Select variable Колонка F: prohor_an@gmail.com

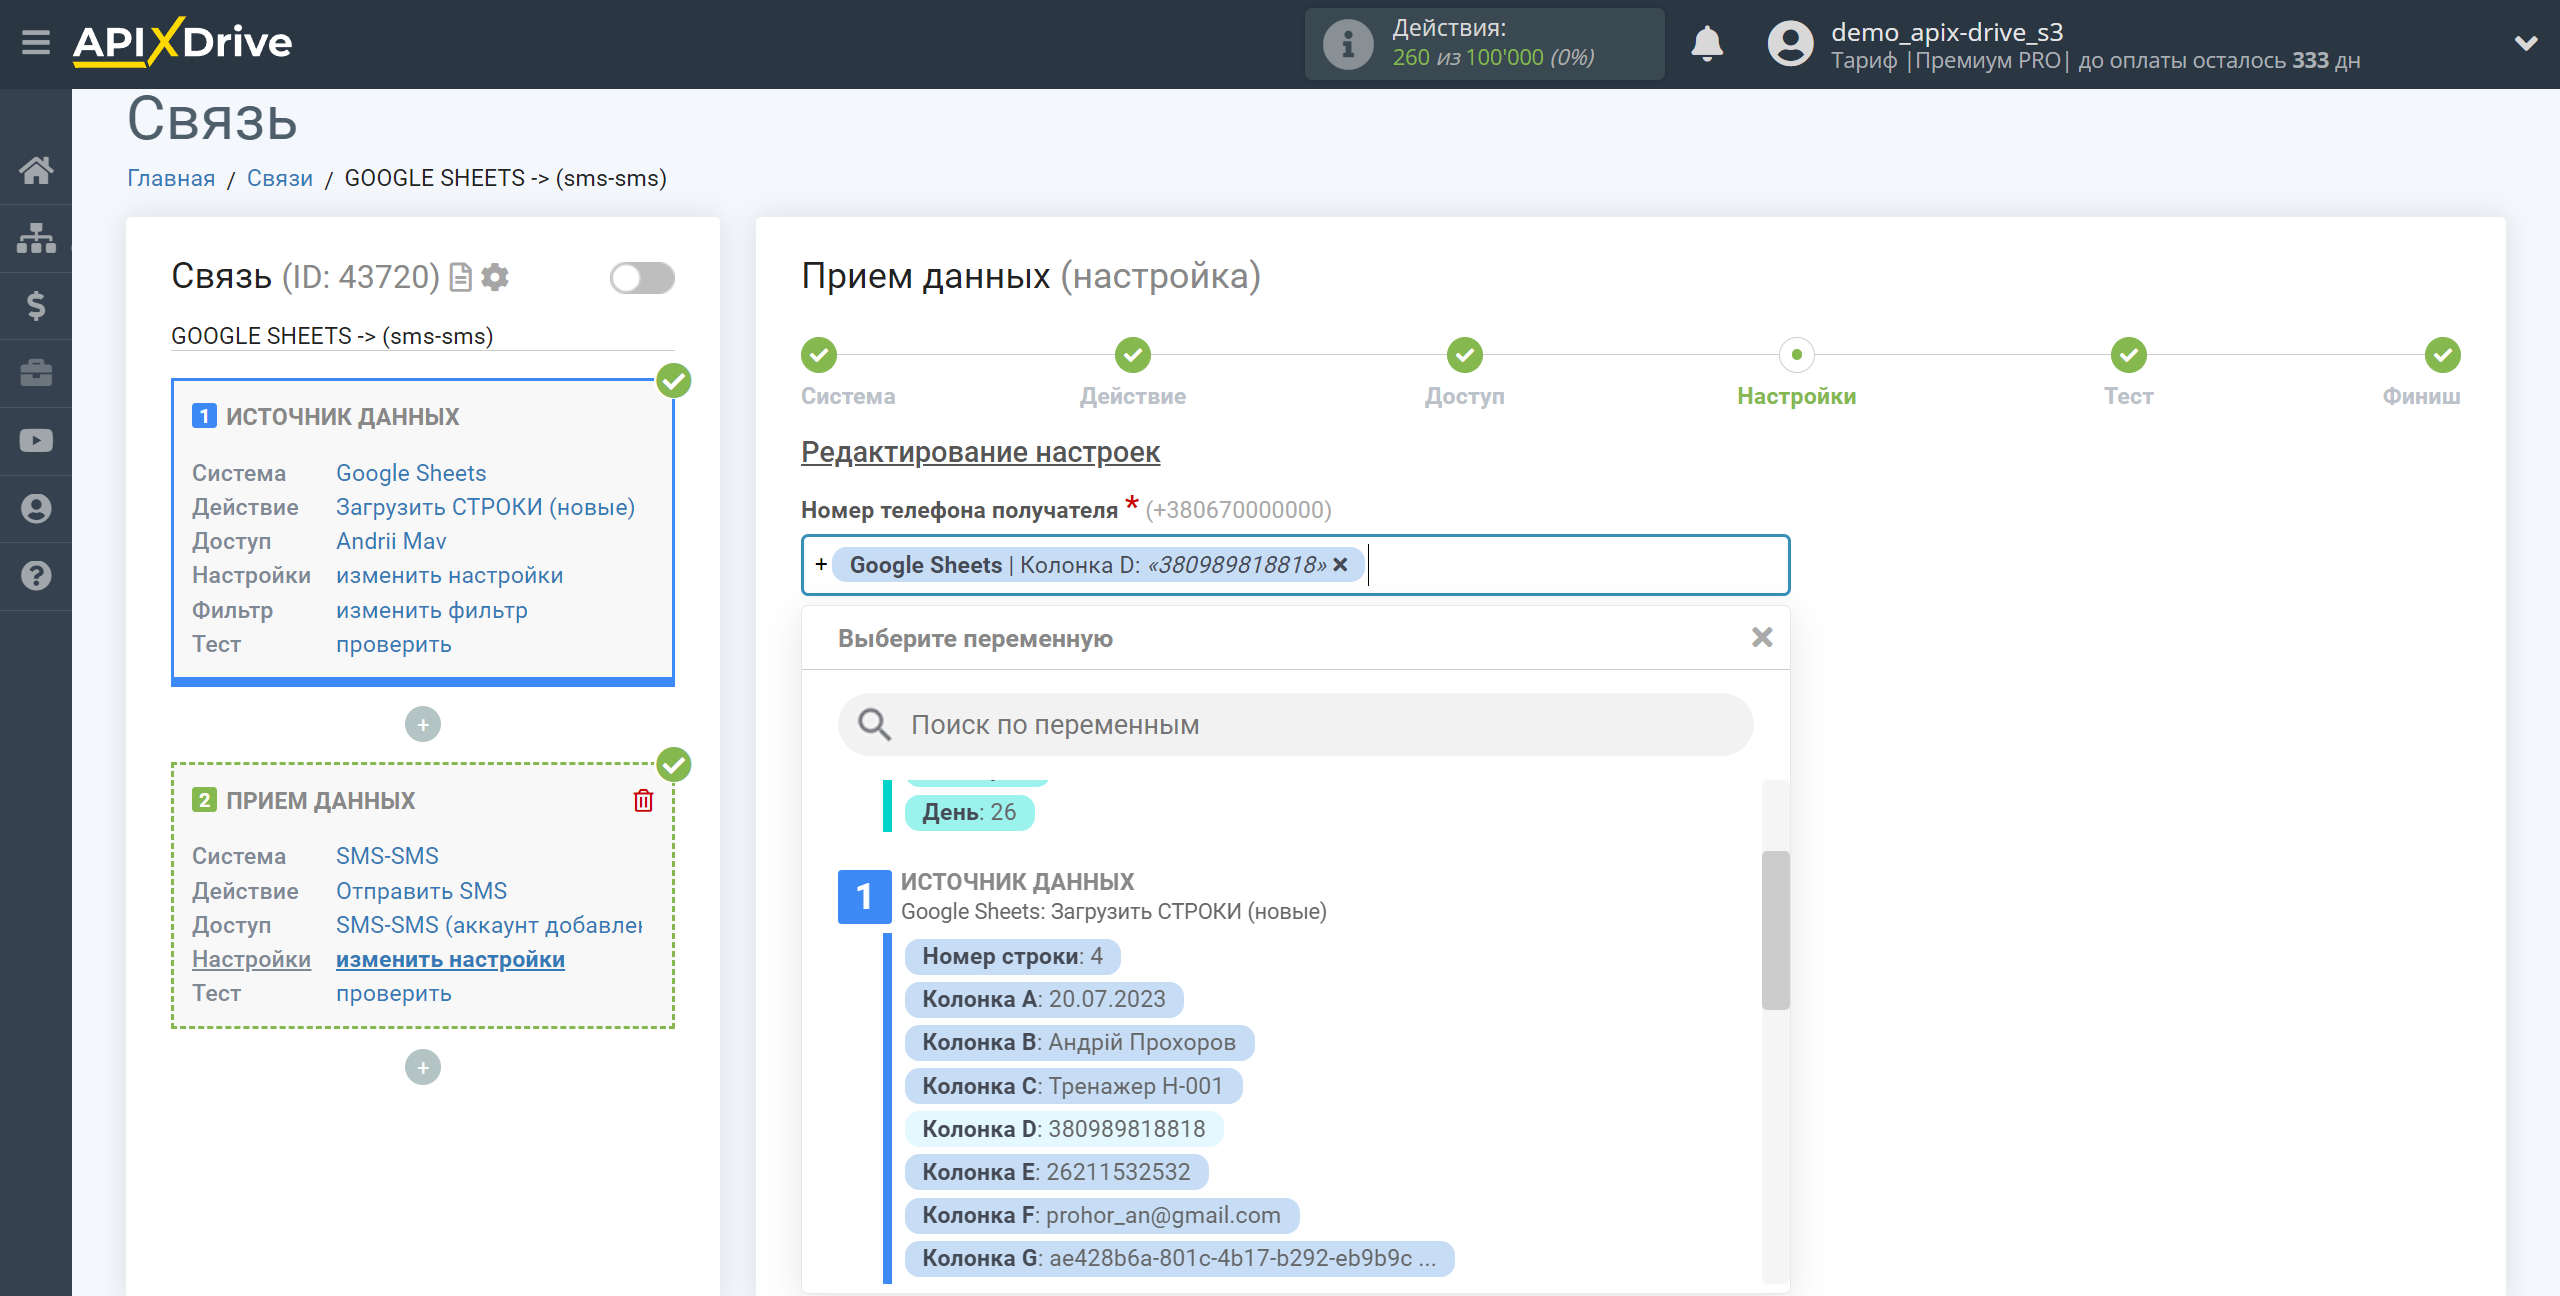1101,1215
